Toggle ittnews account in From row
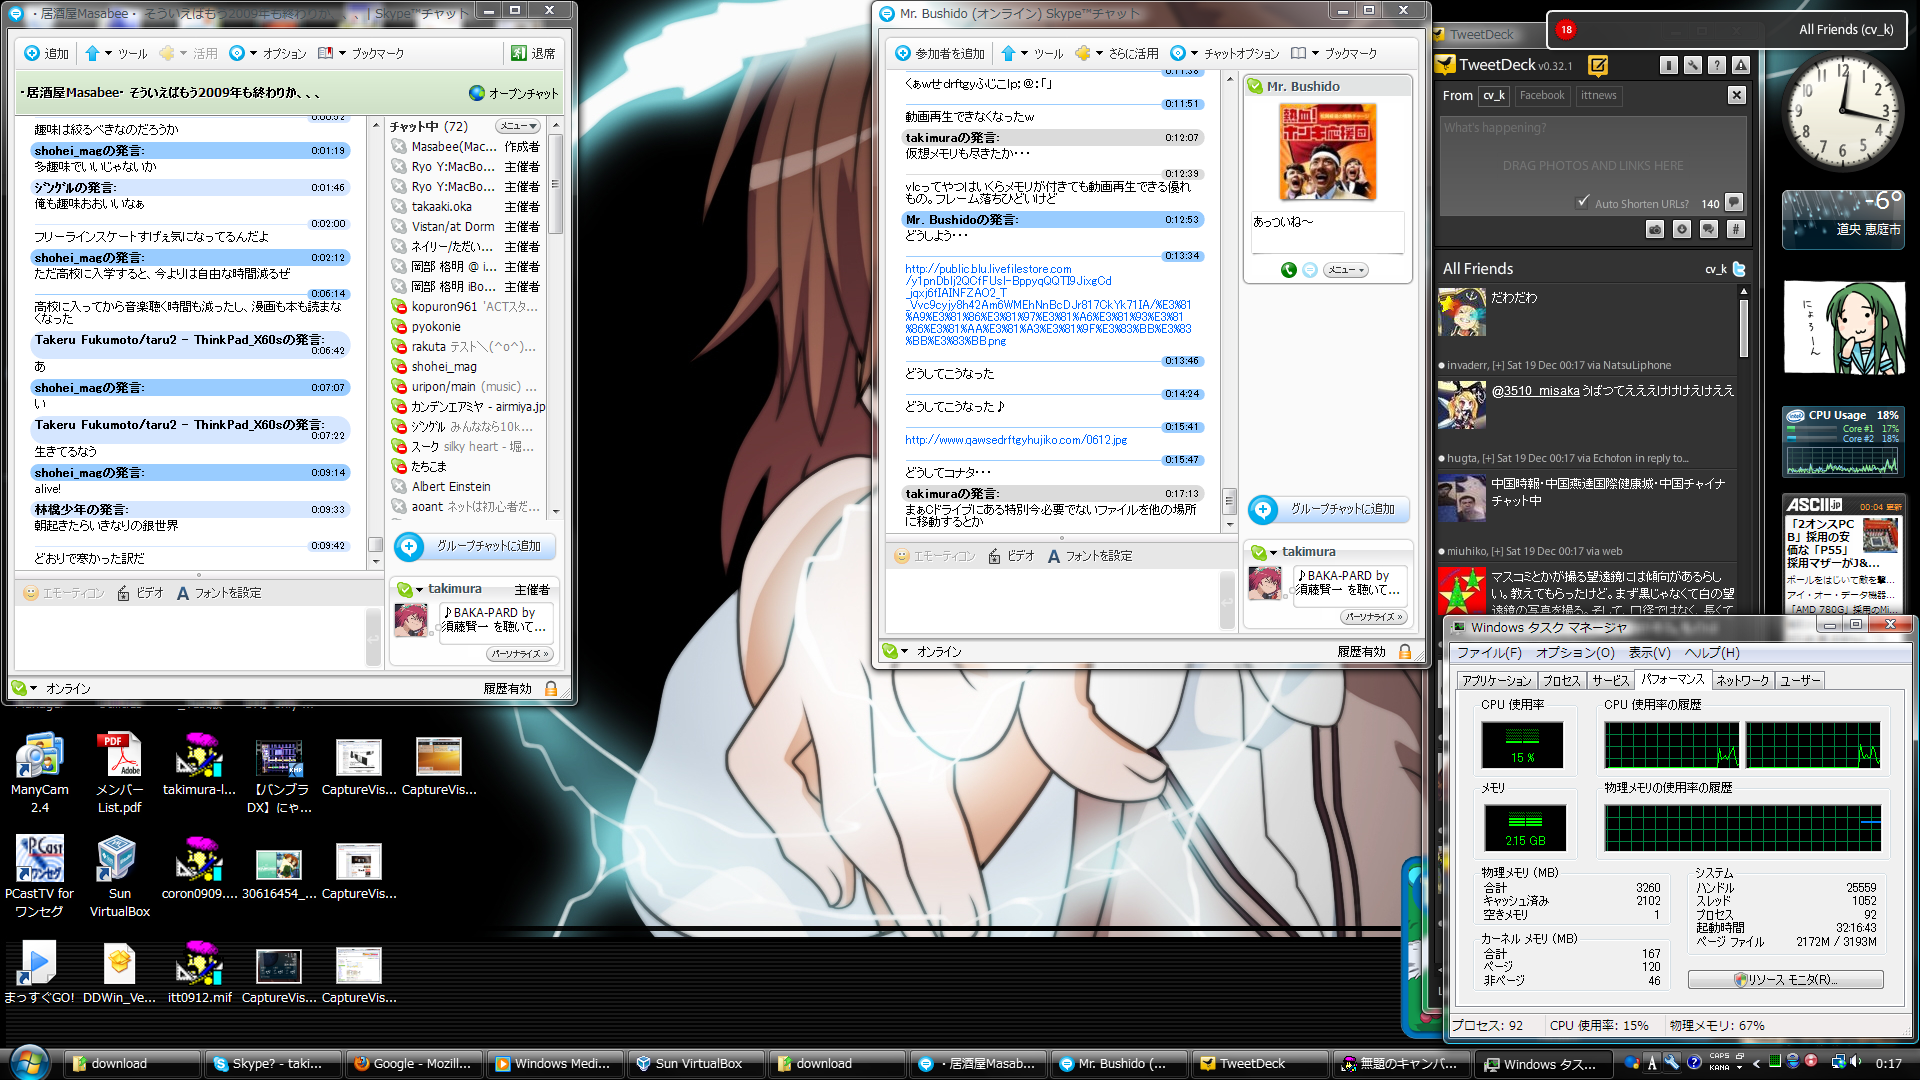The width and height of the screenshot is (1920, 1080). [1599, 95]
